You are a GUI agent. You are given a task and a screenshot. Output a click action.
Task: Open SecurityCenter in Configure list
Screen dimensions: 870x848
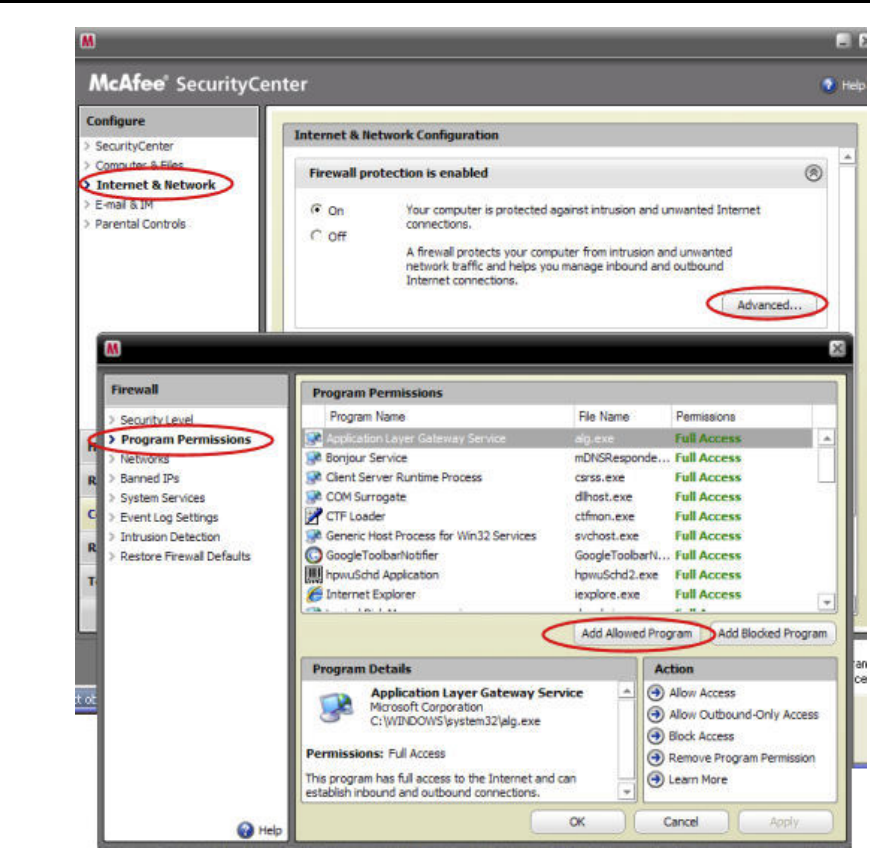[134, 146]
